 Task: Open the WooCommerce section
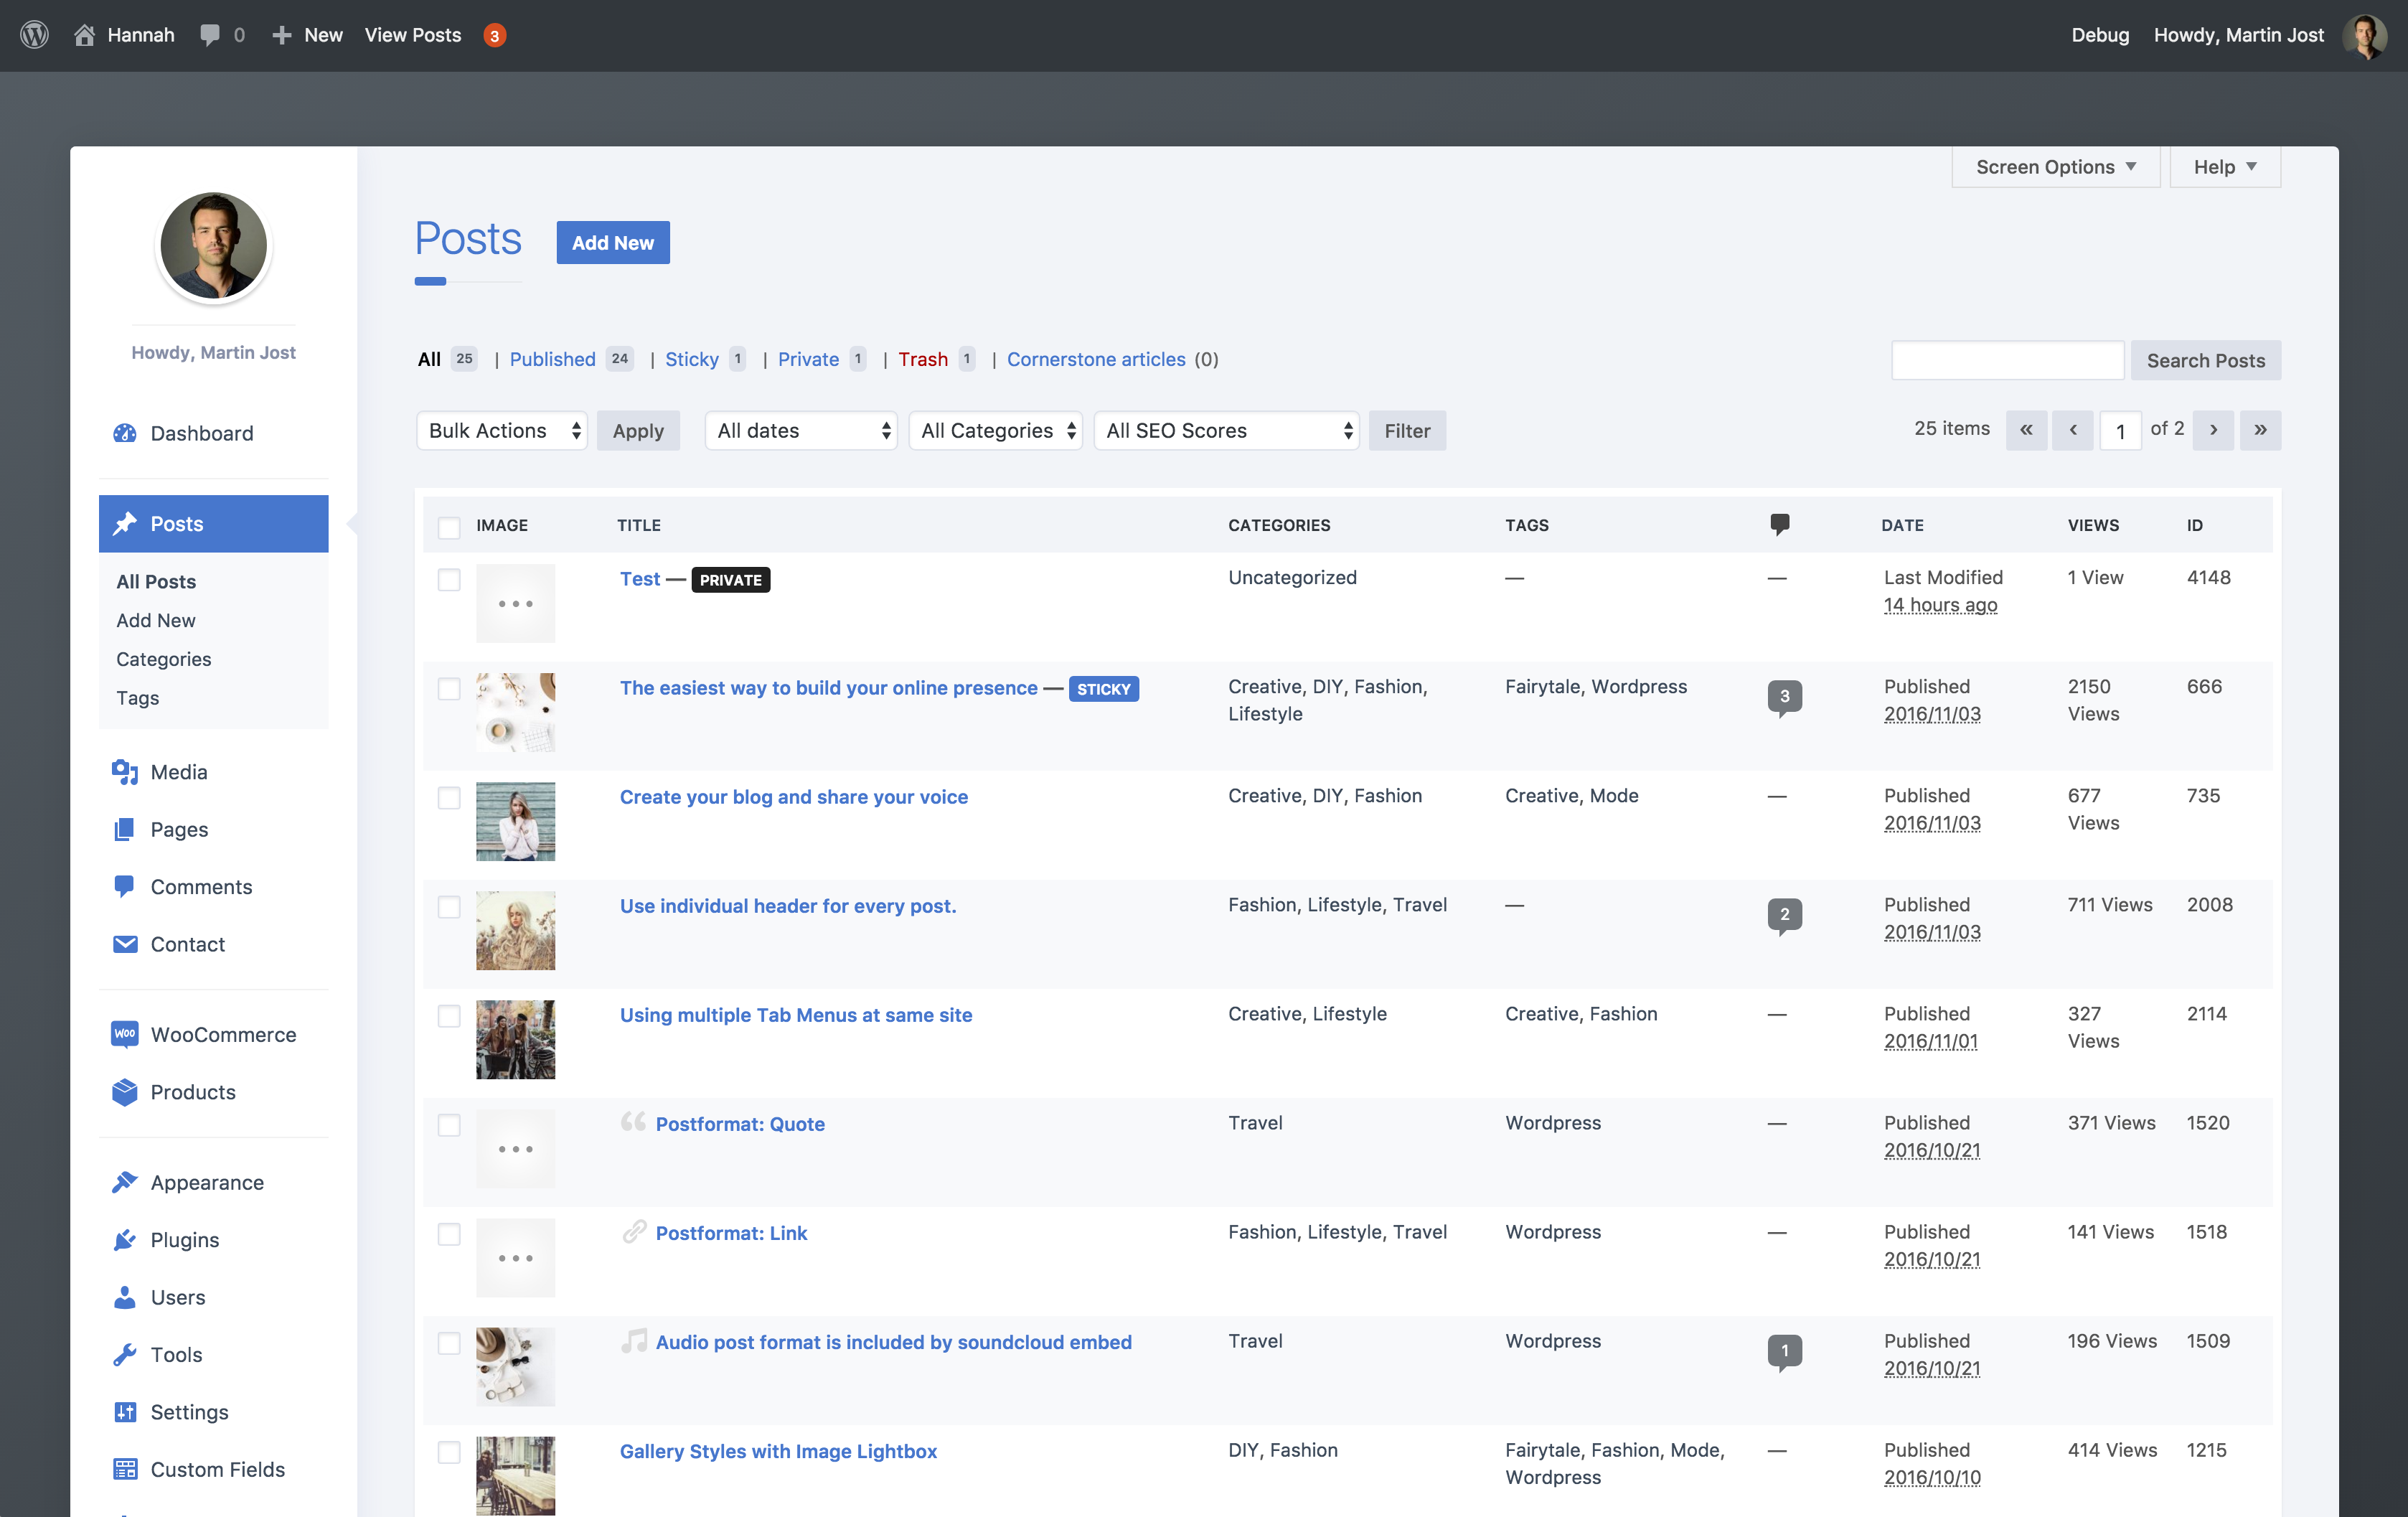coord(222,1034)
